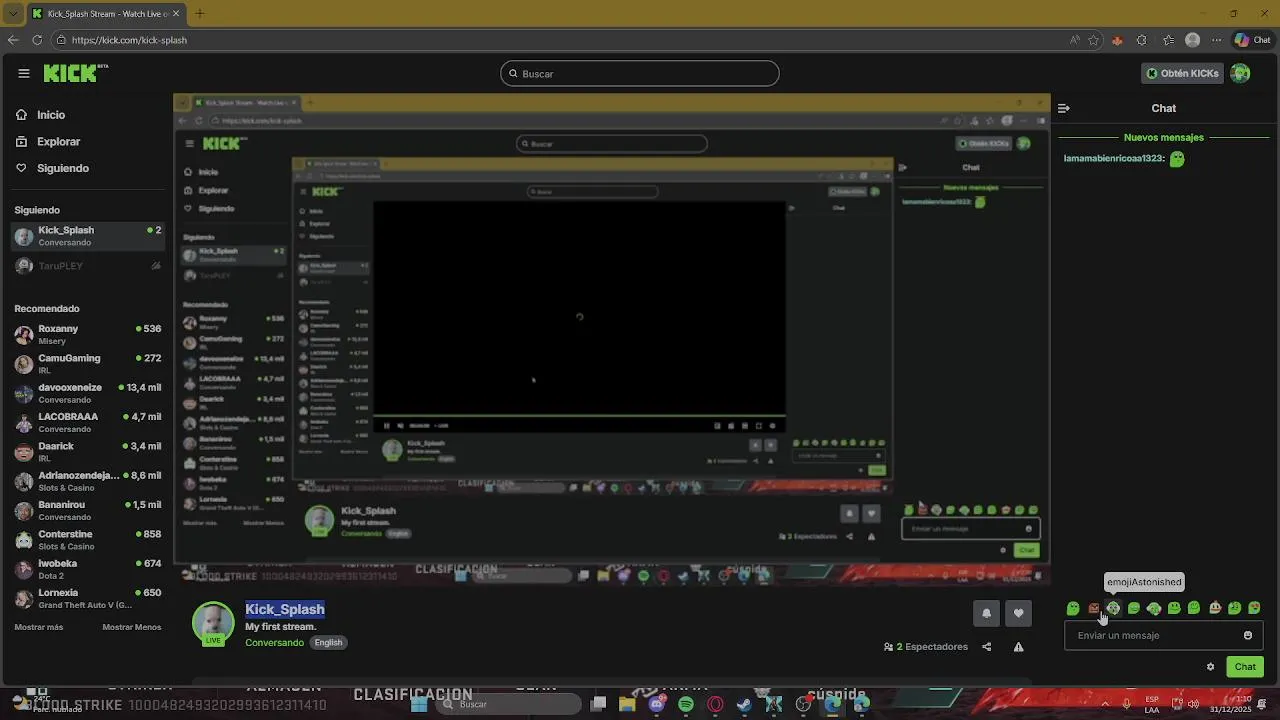Click the 2 Espectadores viewer count
Viewport: 1280px width, 720px height.
point(926,647)
